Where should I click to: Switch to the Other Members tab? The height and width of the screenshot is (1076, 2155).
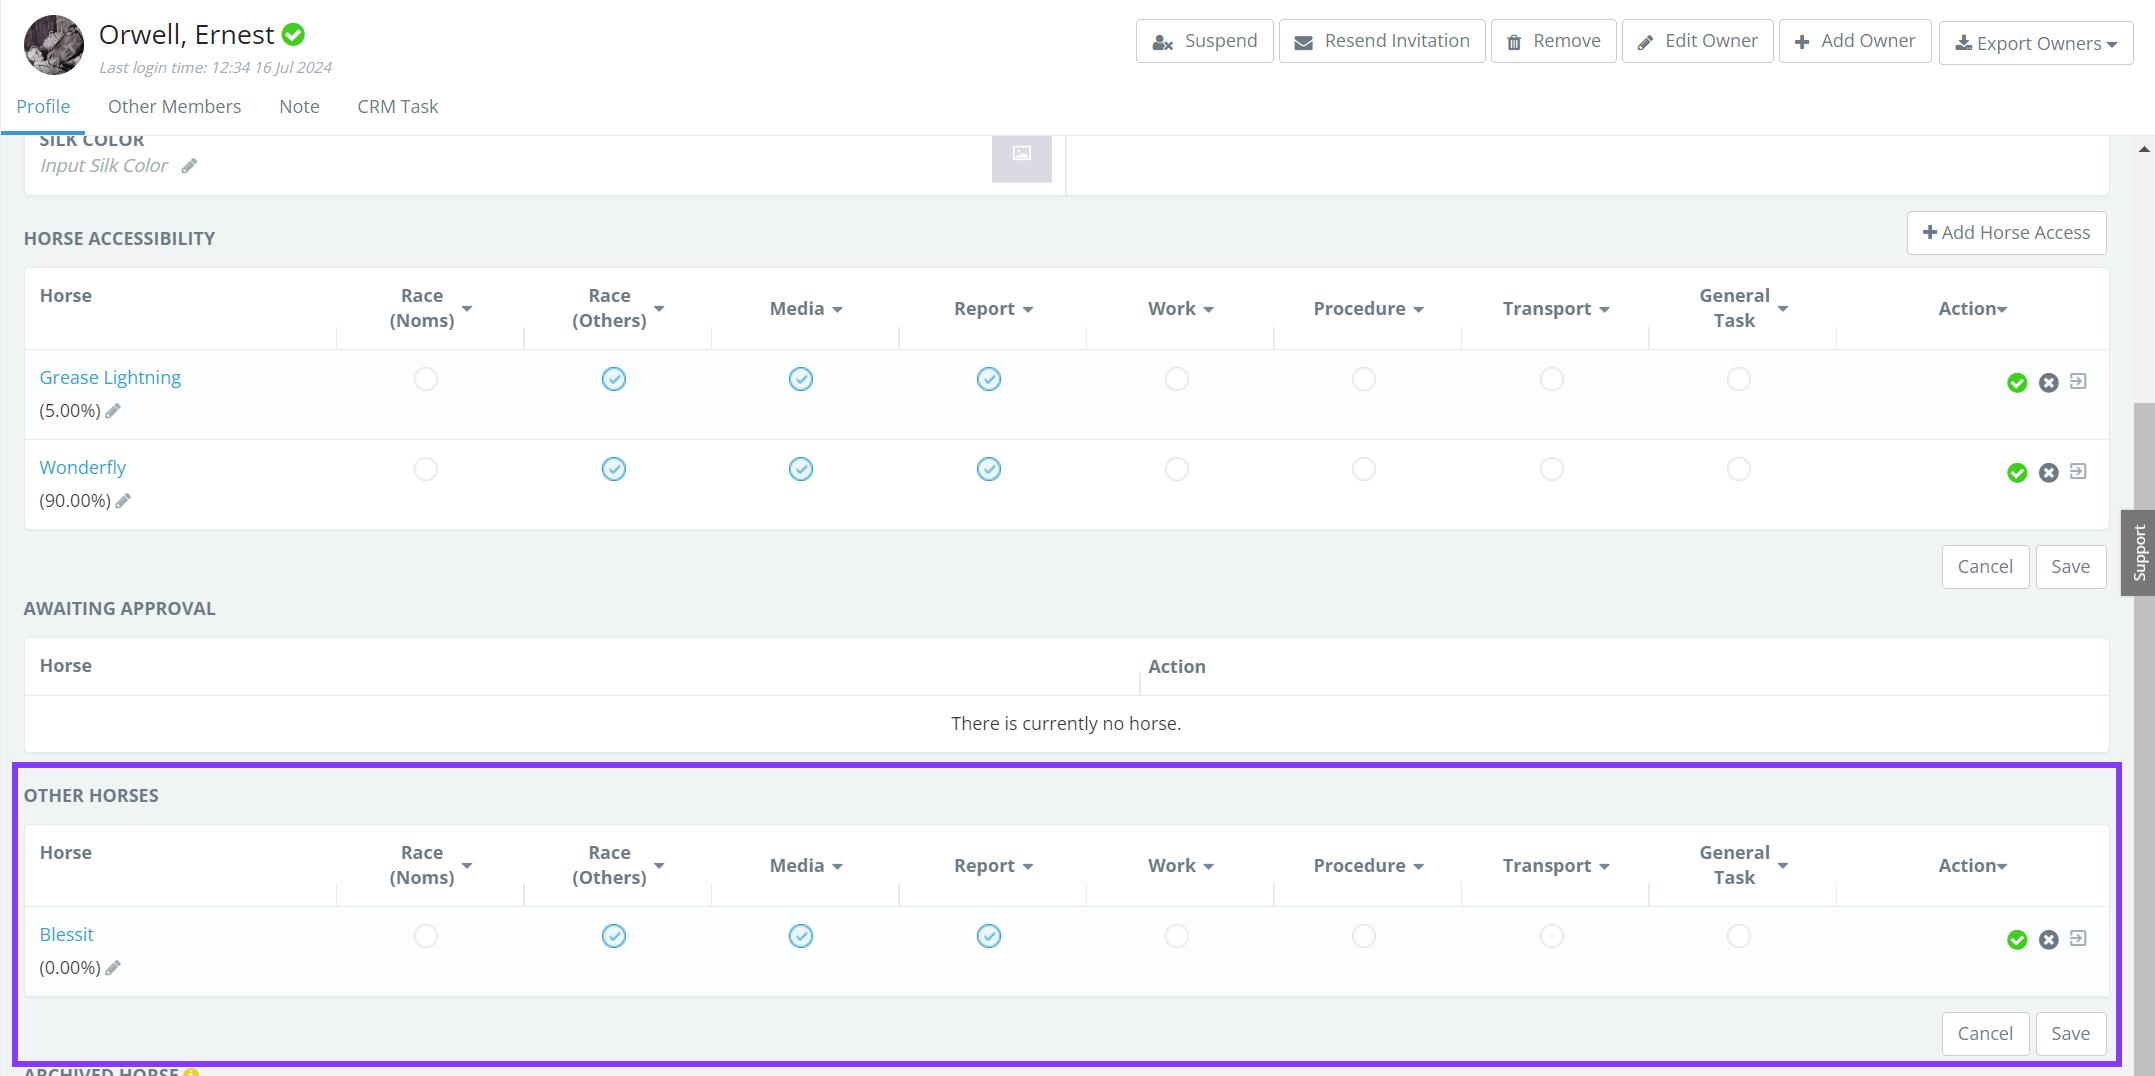[174, 106]
